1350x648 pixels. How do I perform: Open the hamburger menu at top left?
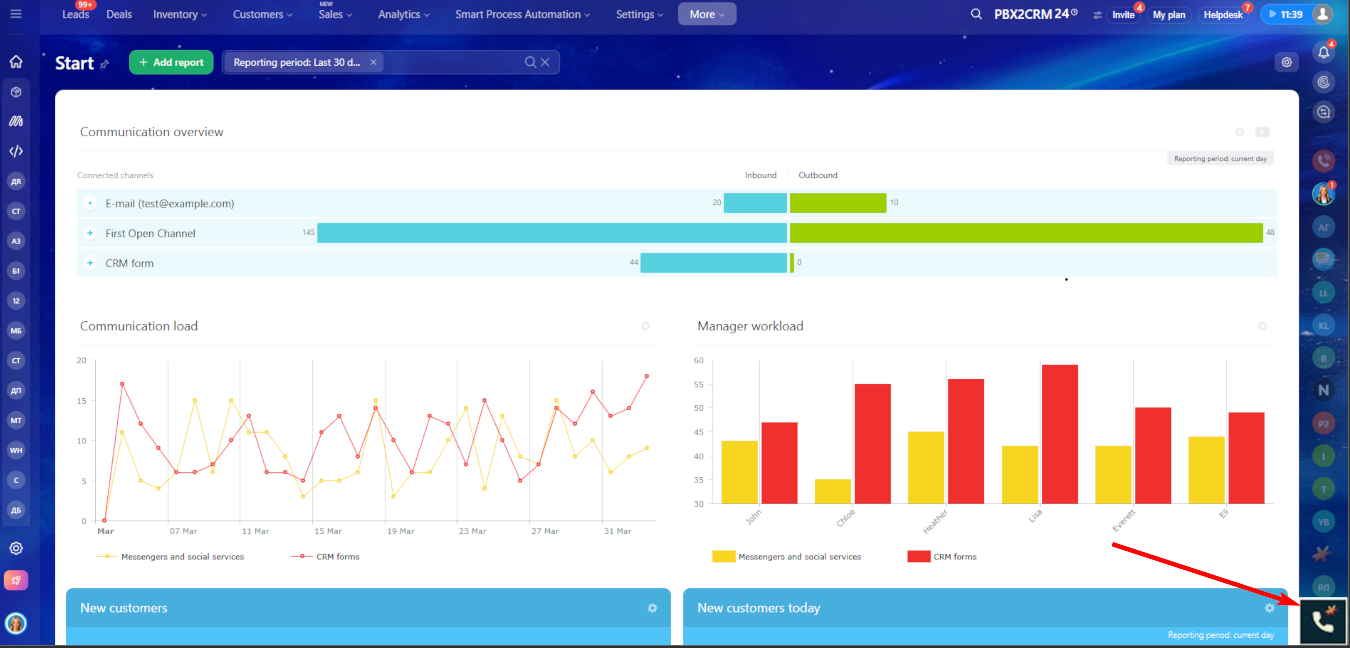[17, 14]
